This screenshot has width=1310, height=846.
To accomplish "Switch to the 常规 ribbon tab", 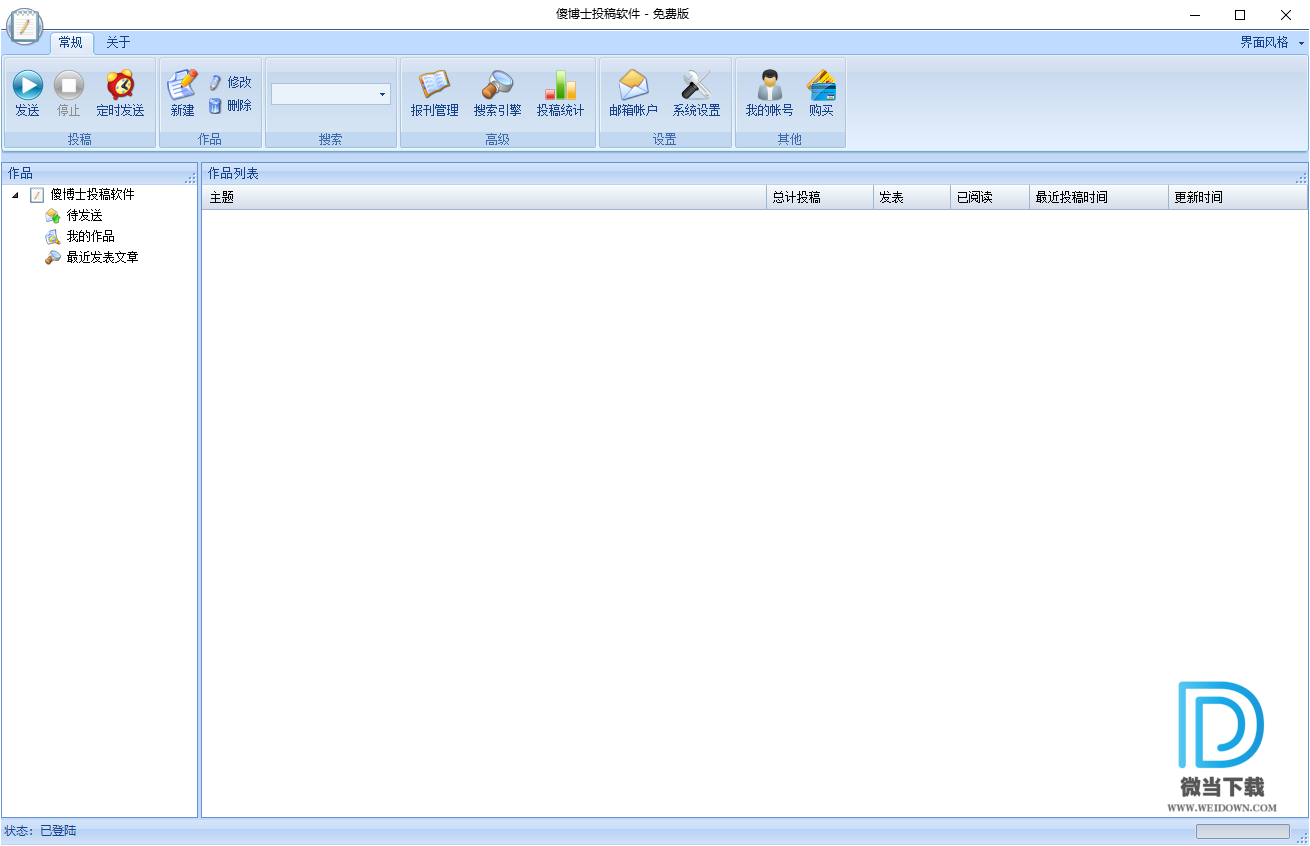I will [x=71, y=42].
